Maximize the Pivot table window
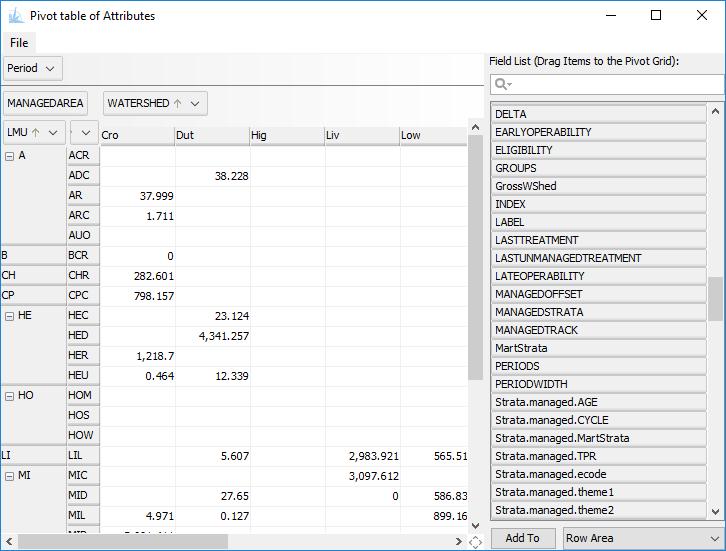Viewport: 726px width, 551px height. point(656,16)
